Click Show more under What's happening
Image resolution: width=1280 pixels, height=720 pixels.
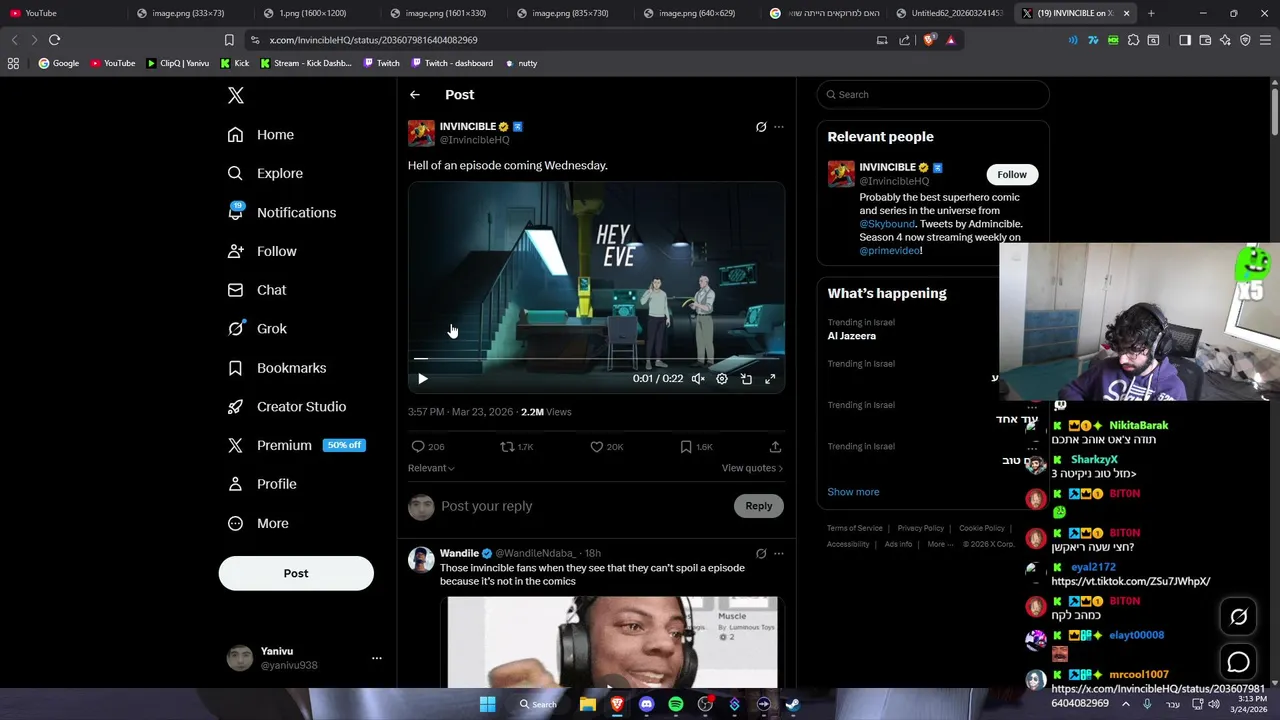(x=853, y=492)
